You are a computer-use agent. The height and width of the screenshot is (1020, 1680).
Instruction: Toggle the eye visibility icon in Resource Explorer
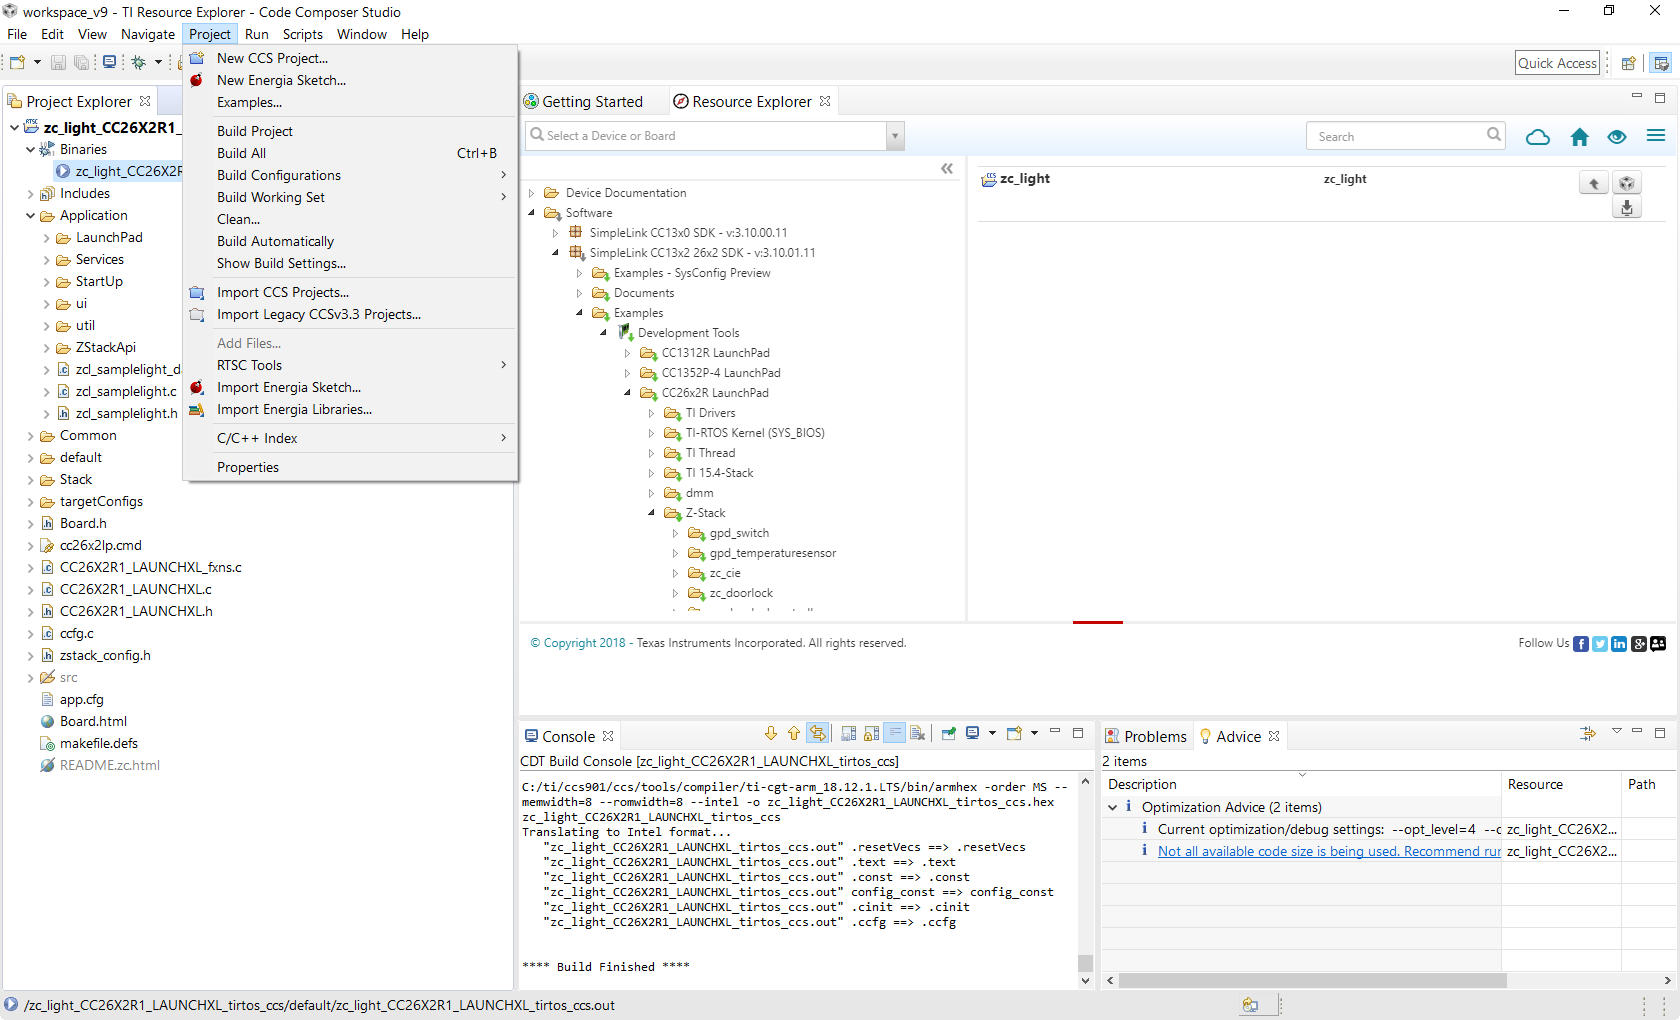point(1617,137)
